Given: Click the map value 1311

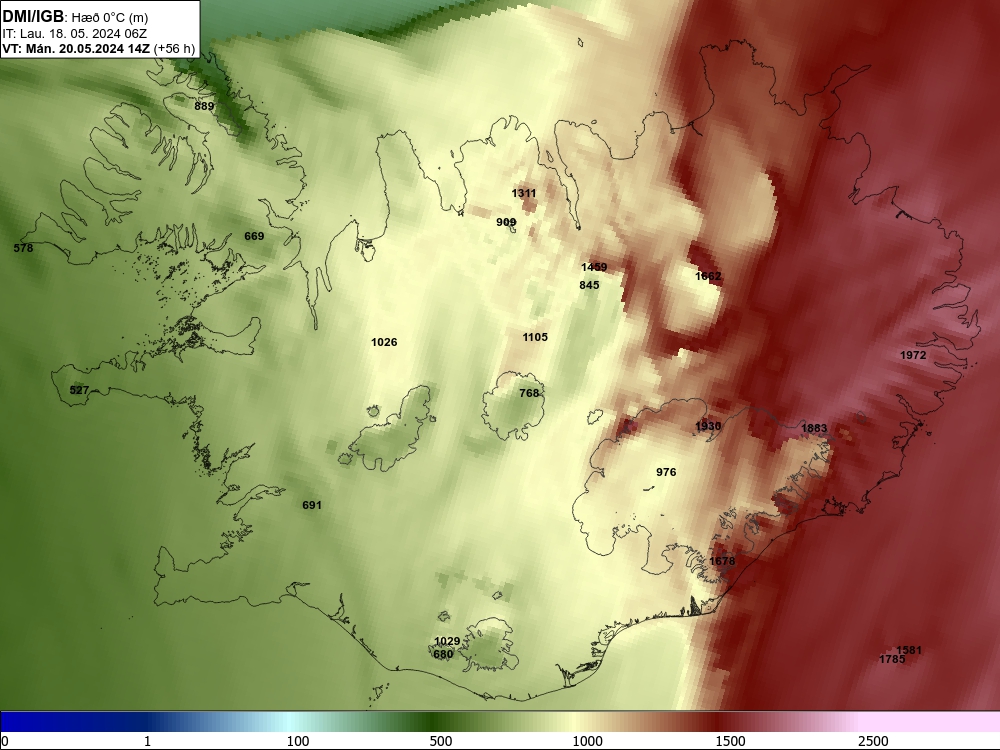Looking at the screenshot, I should [524, 193].
